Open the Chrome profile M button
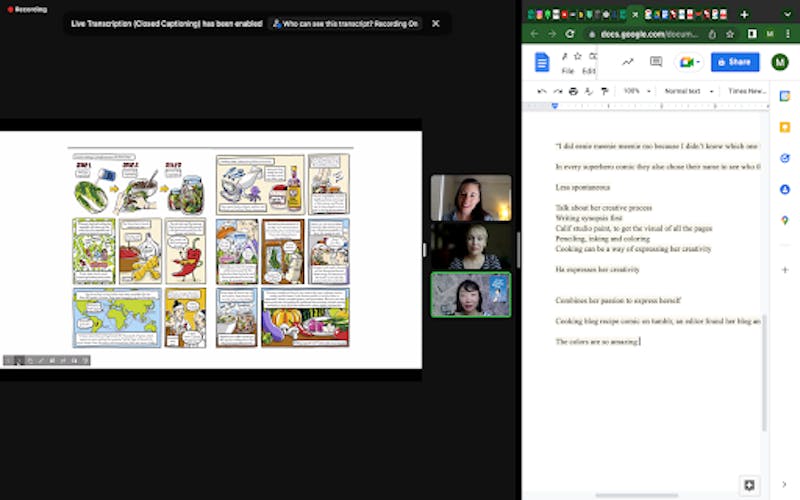The width and height of the screenshot is (800, 500). (770, 34)
